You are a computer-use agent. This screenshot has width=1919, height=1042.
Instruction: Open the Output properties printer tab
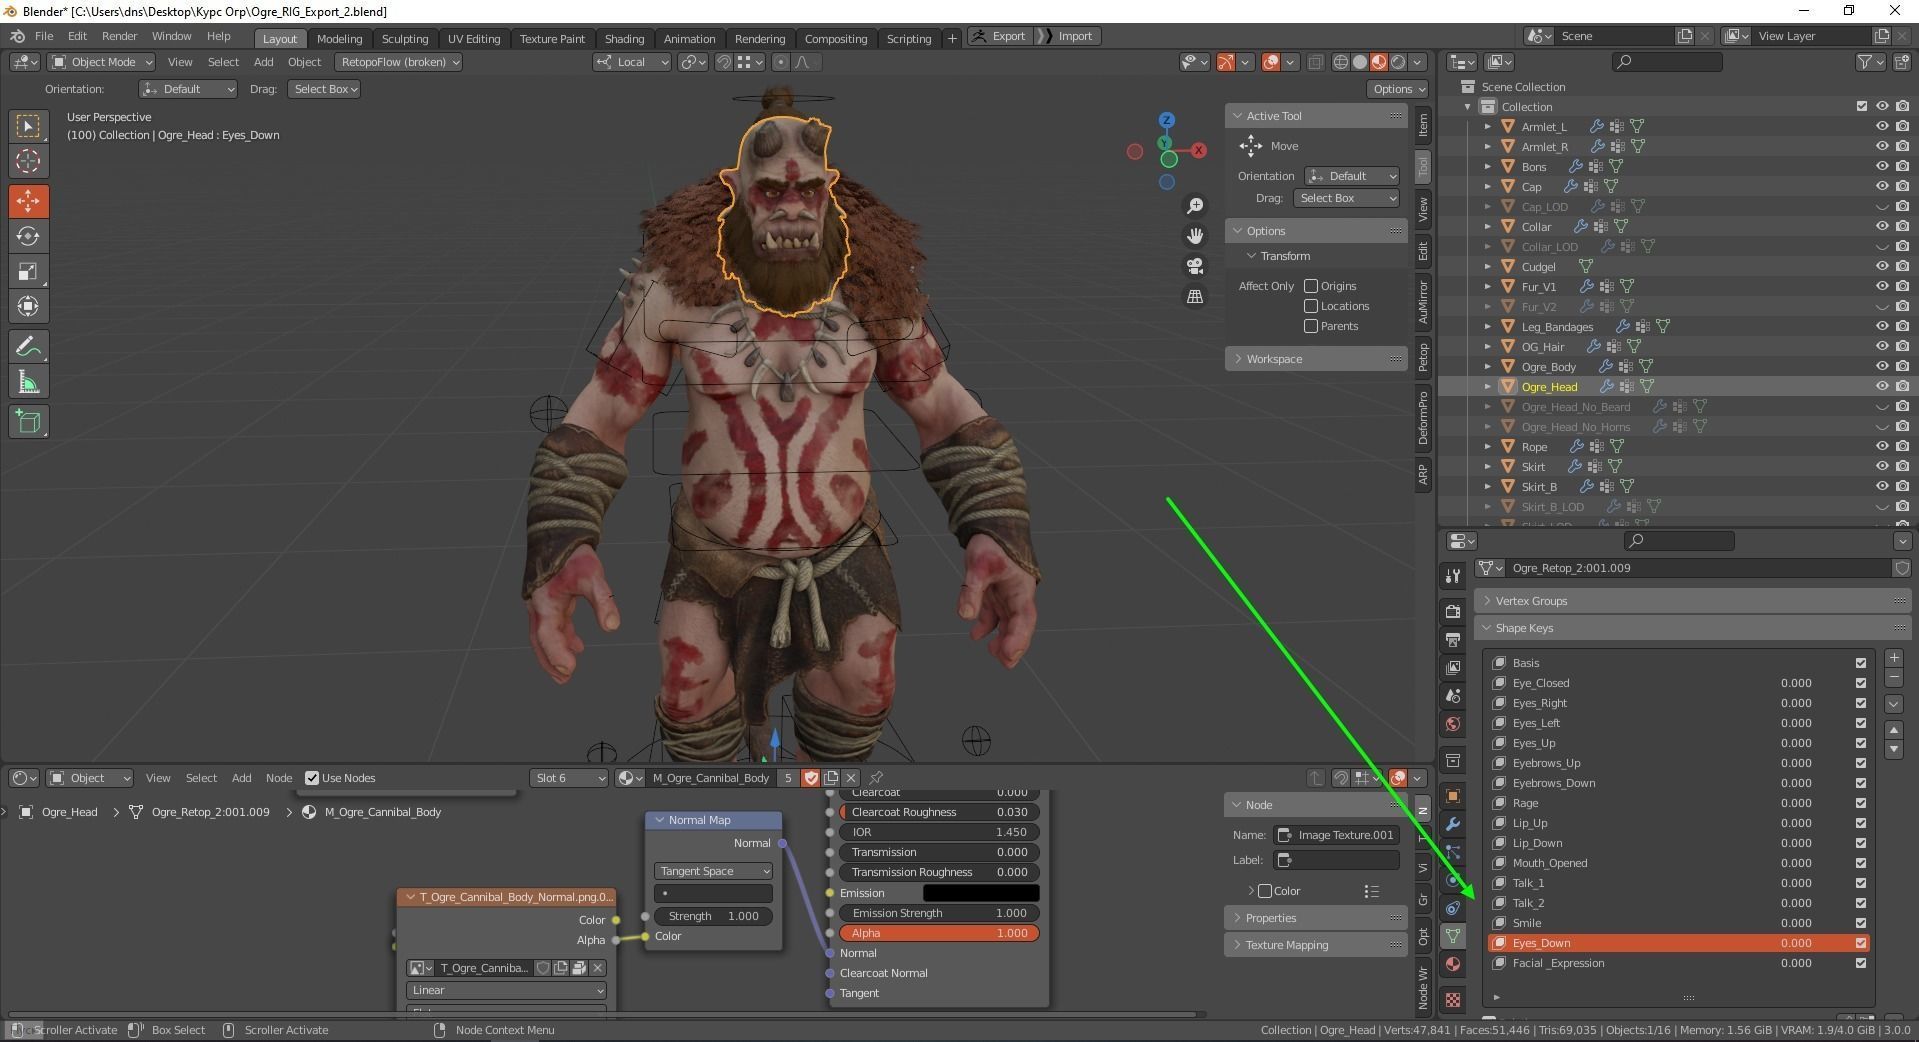1453,639
